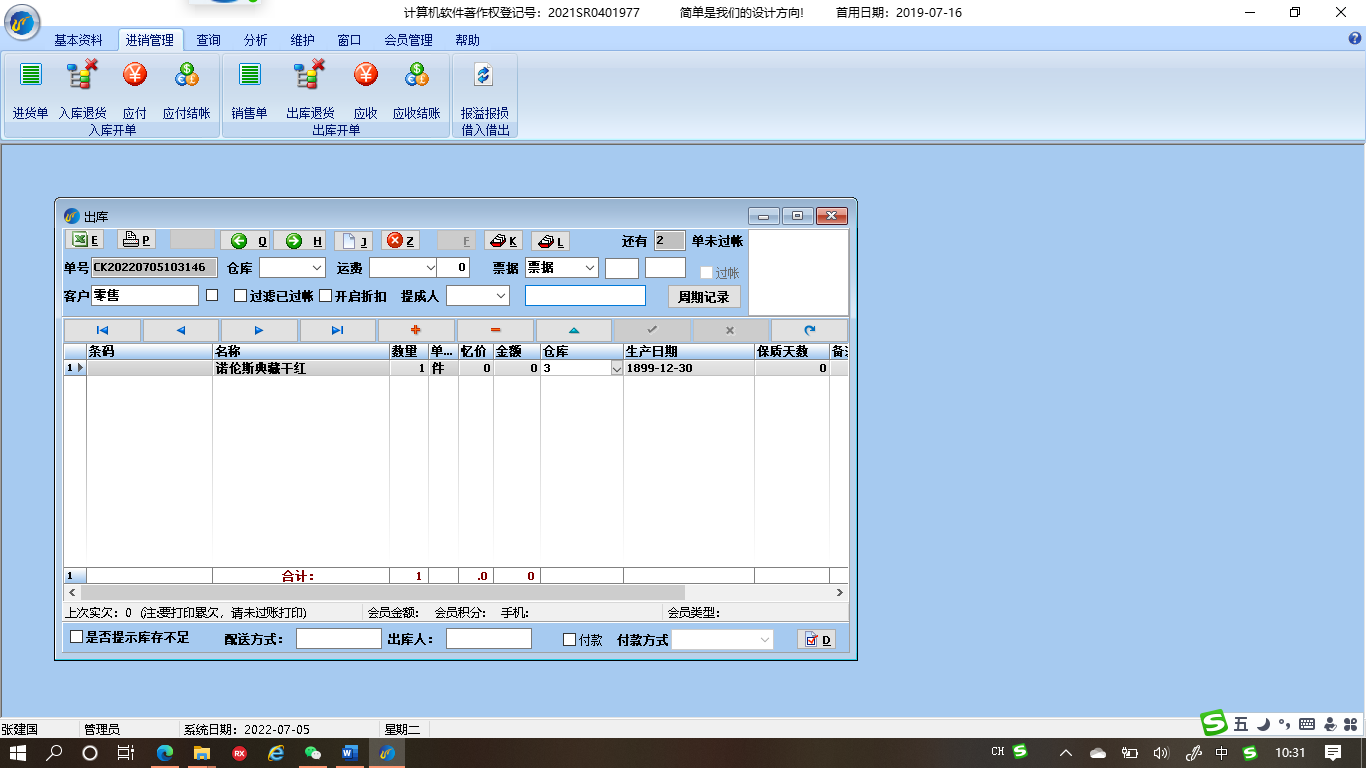Screen dimensions: 1366x768
Task: Click the 周期记录 button
Action: (x=704, y=297)
